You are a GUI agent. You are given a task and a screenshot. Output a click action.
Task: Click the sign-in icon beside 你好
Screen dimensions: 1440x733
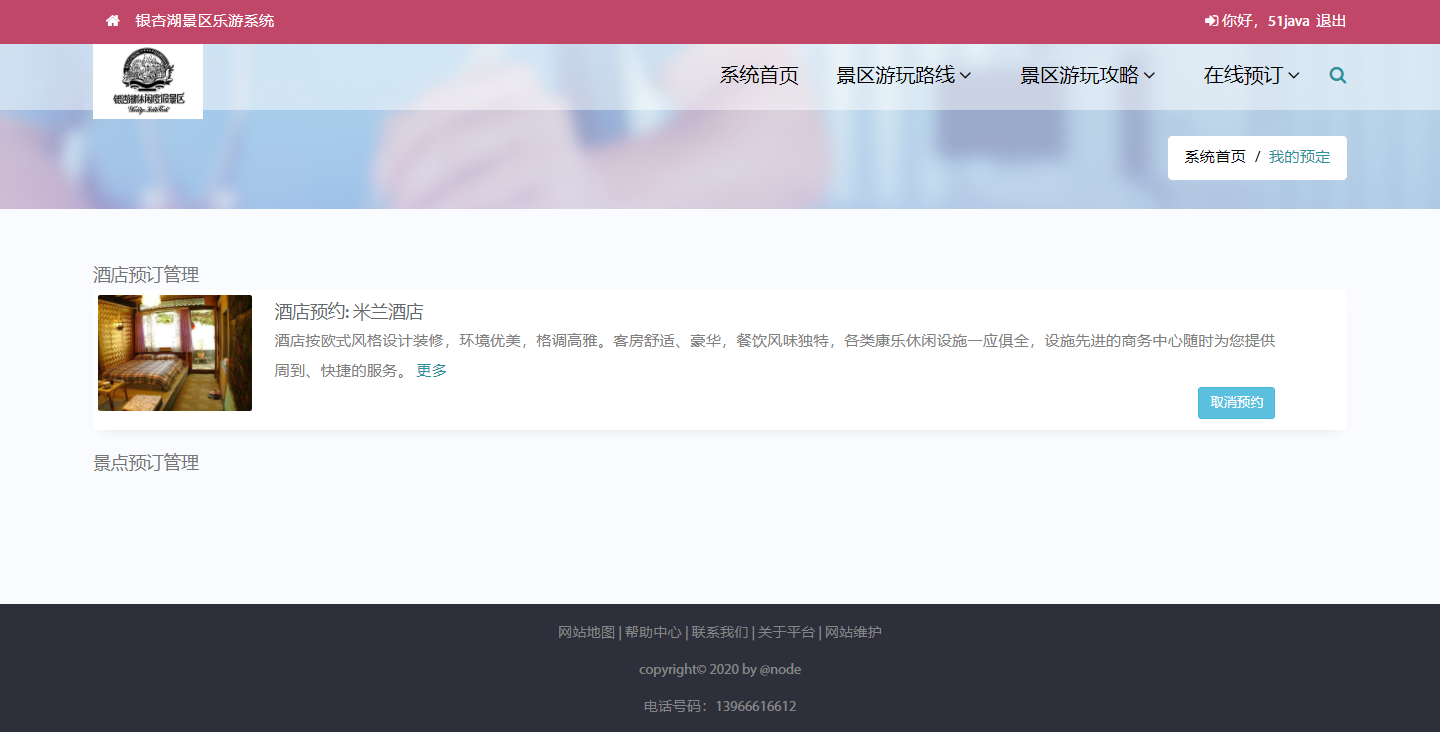point(1211,21)
